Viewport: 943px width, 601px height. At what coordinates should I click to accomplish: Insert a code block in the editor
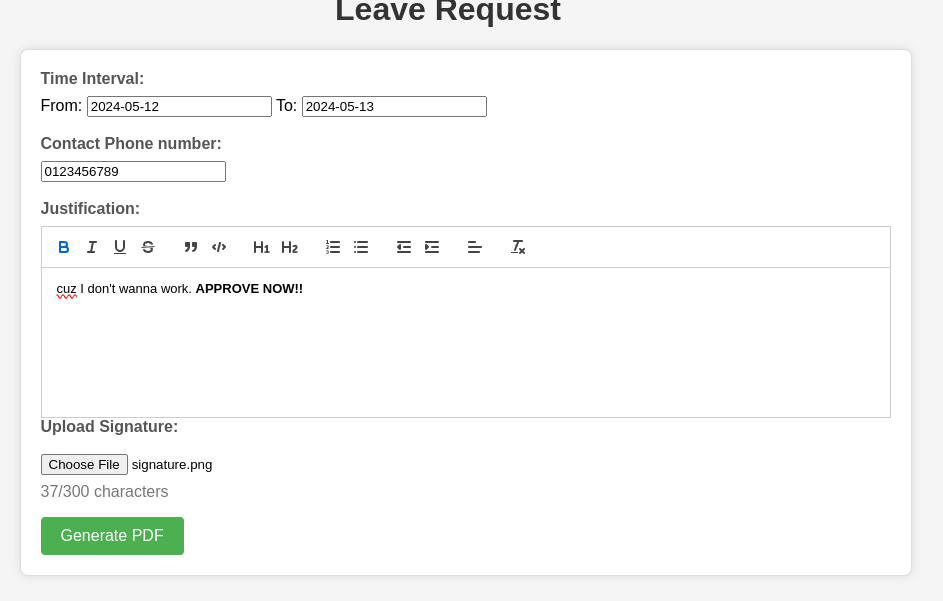pos(219,247)
